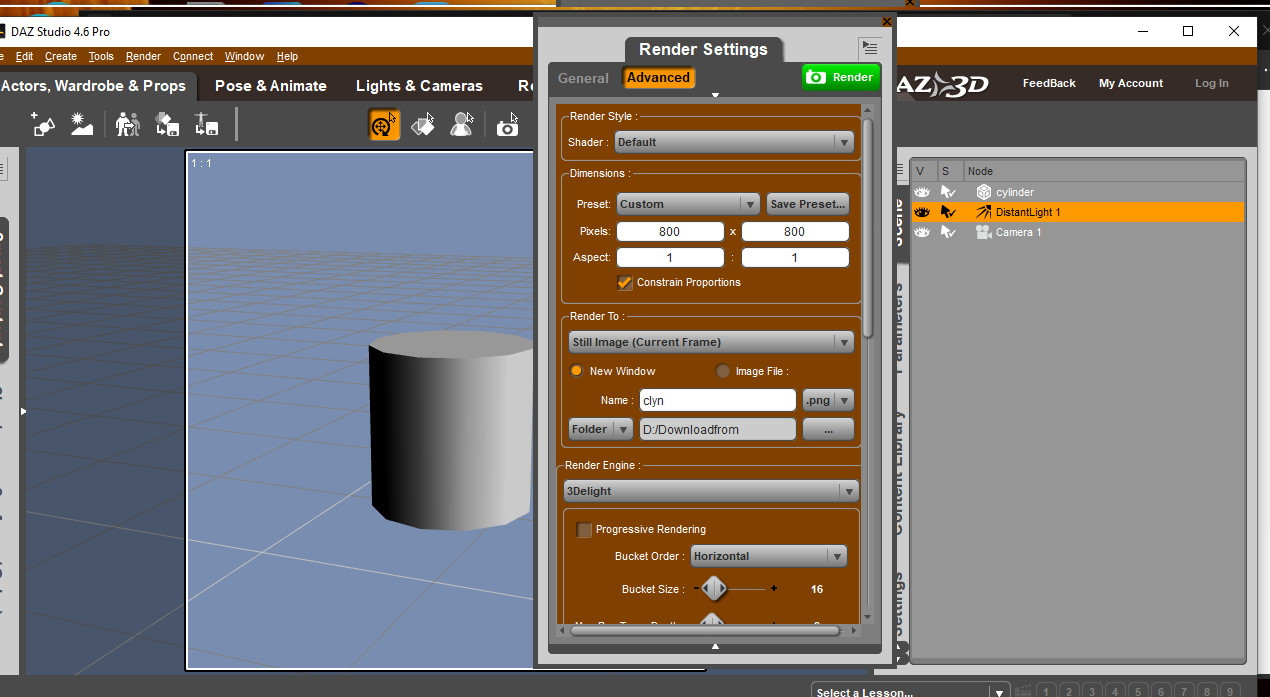Screen dimensions: 1270x697
Task: Select the figure region selection tool
Action: click(x=461, y=125)
